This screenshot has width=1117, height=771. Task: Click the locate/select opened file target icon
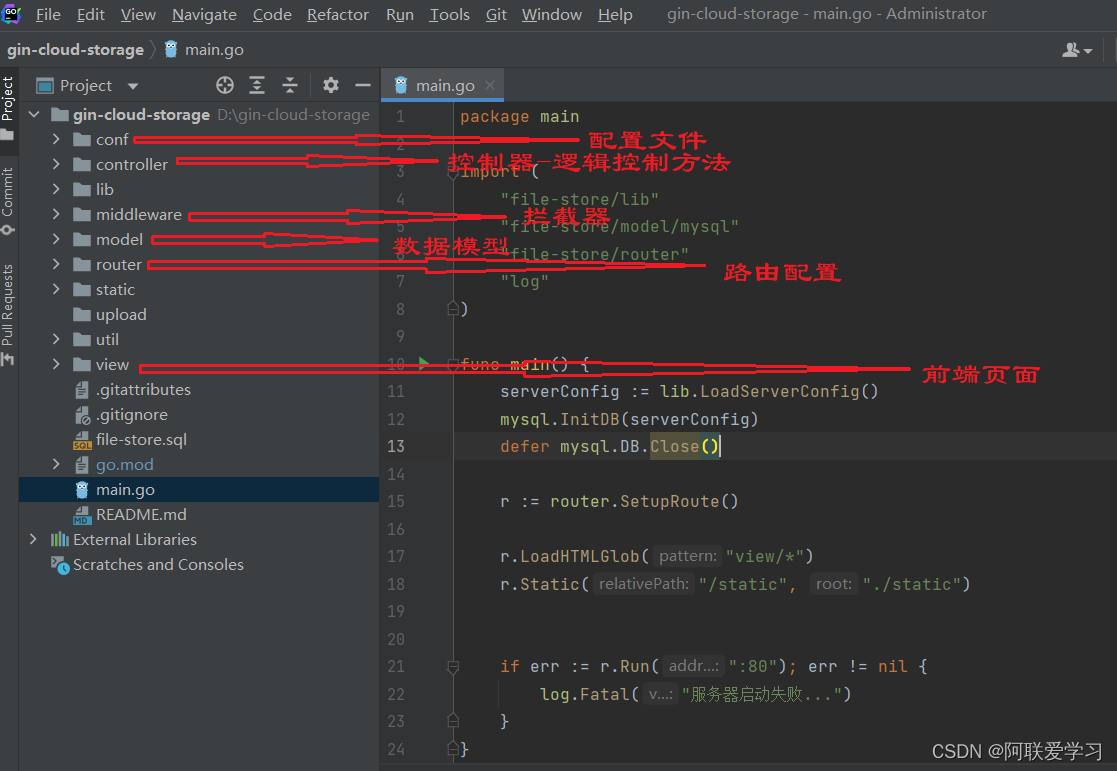click(225, 86)
